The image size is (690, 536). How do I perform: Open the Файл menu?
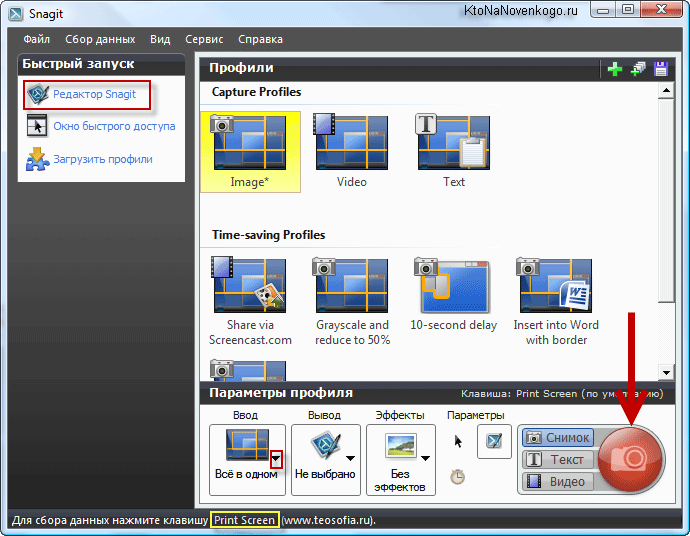click(x=37, y=39)
